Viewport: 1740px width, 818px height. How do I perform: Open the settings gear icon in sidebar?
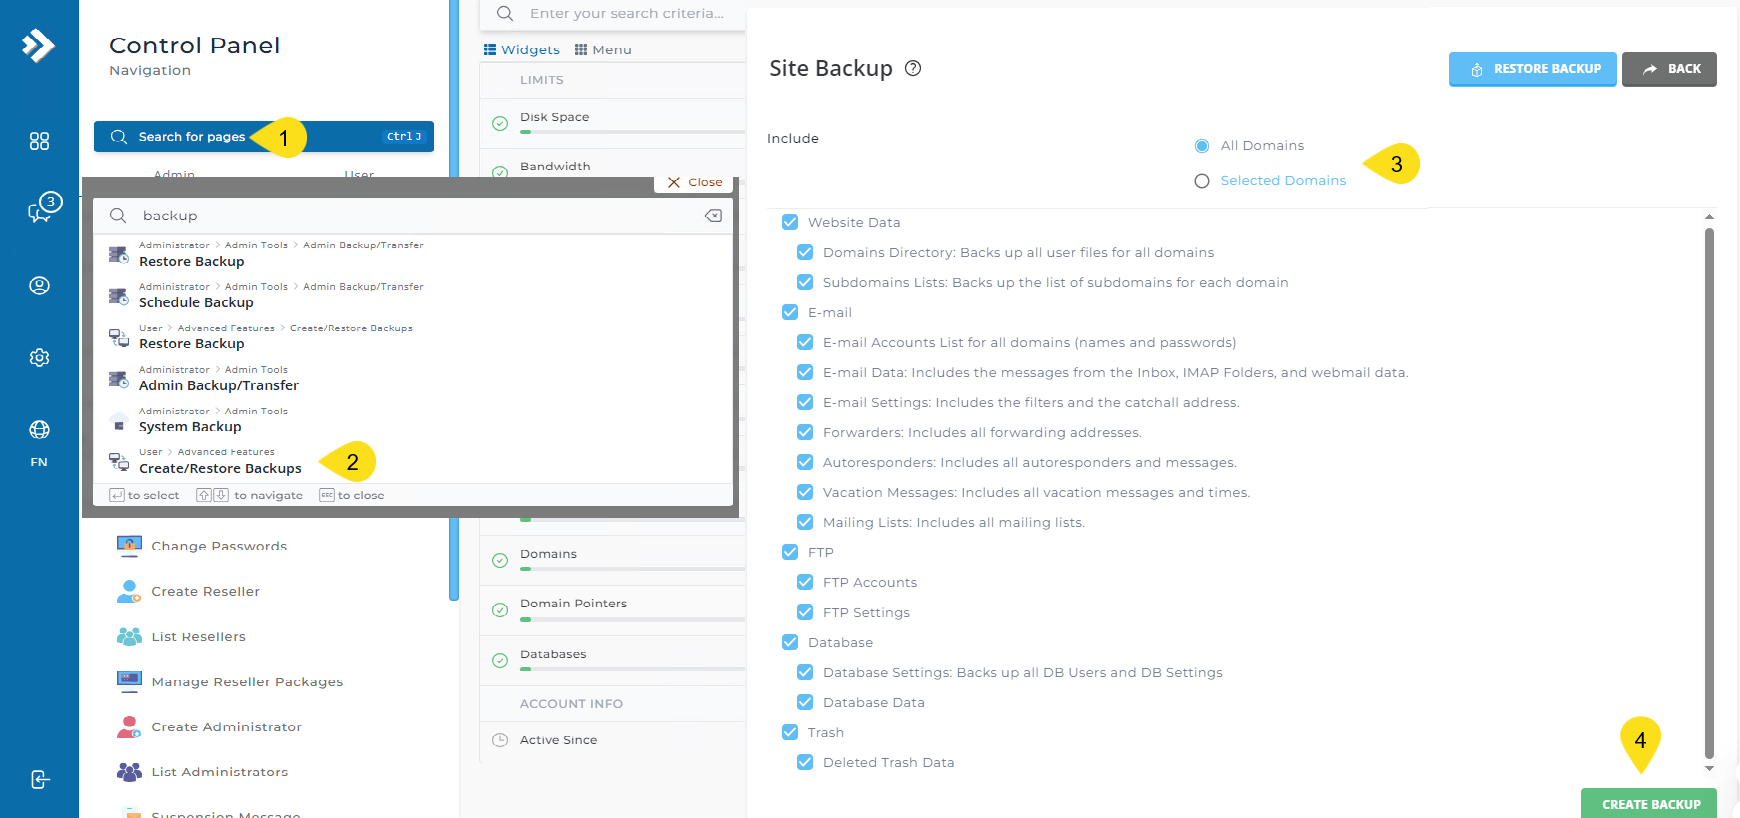[39, 357]
